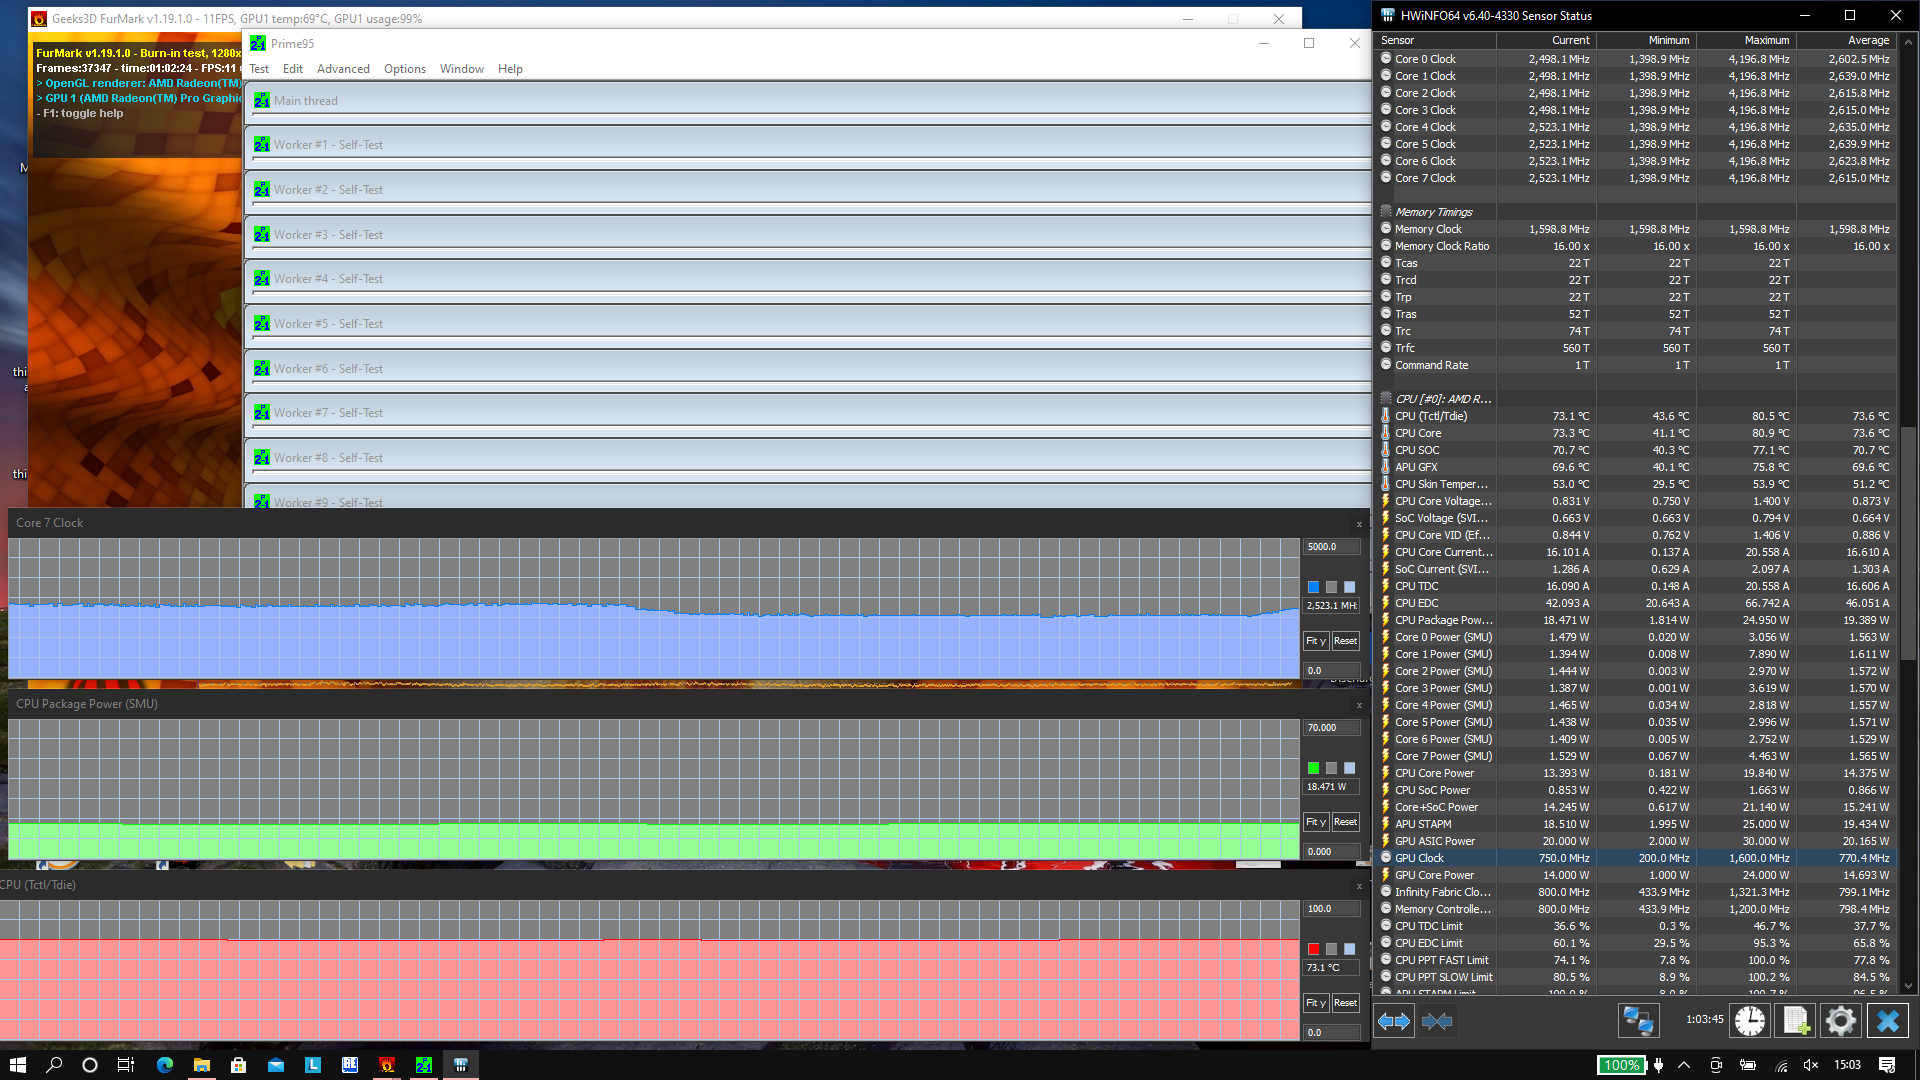
Task: Open FurMark from the taskbar
Action: point(387,1065)
